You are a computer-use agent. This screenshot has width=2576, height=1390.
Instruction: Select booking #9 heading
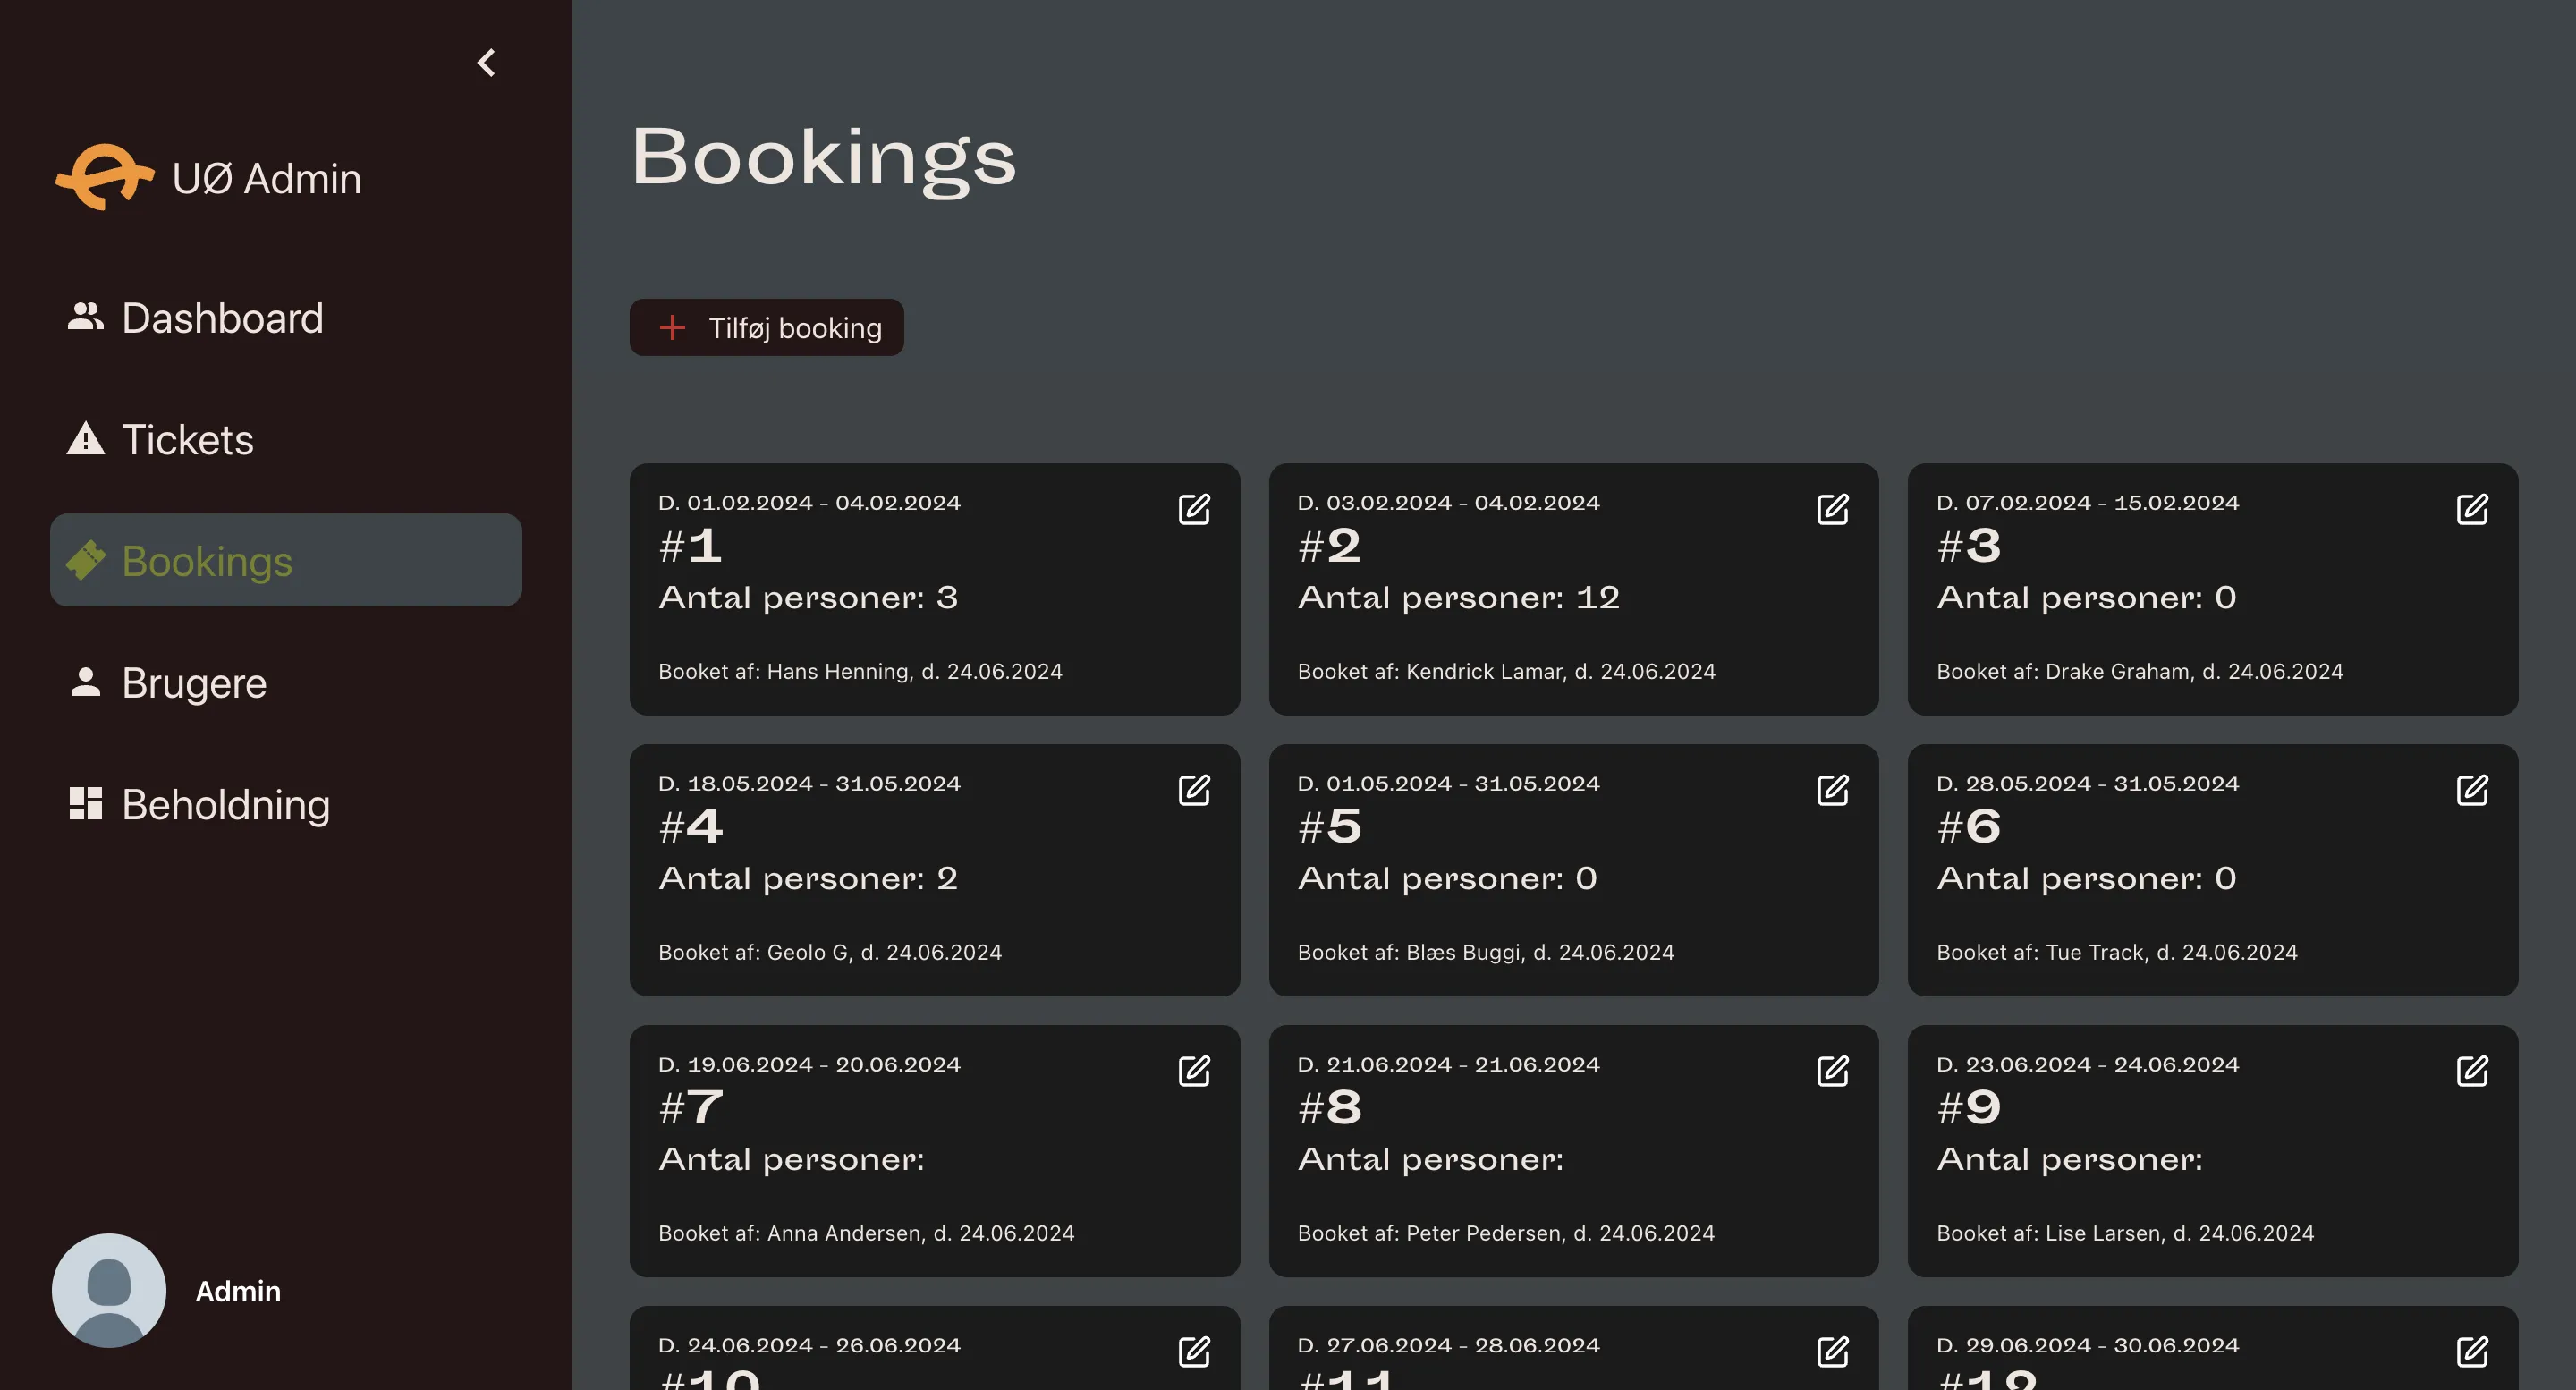1969,1108
